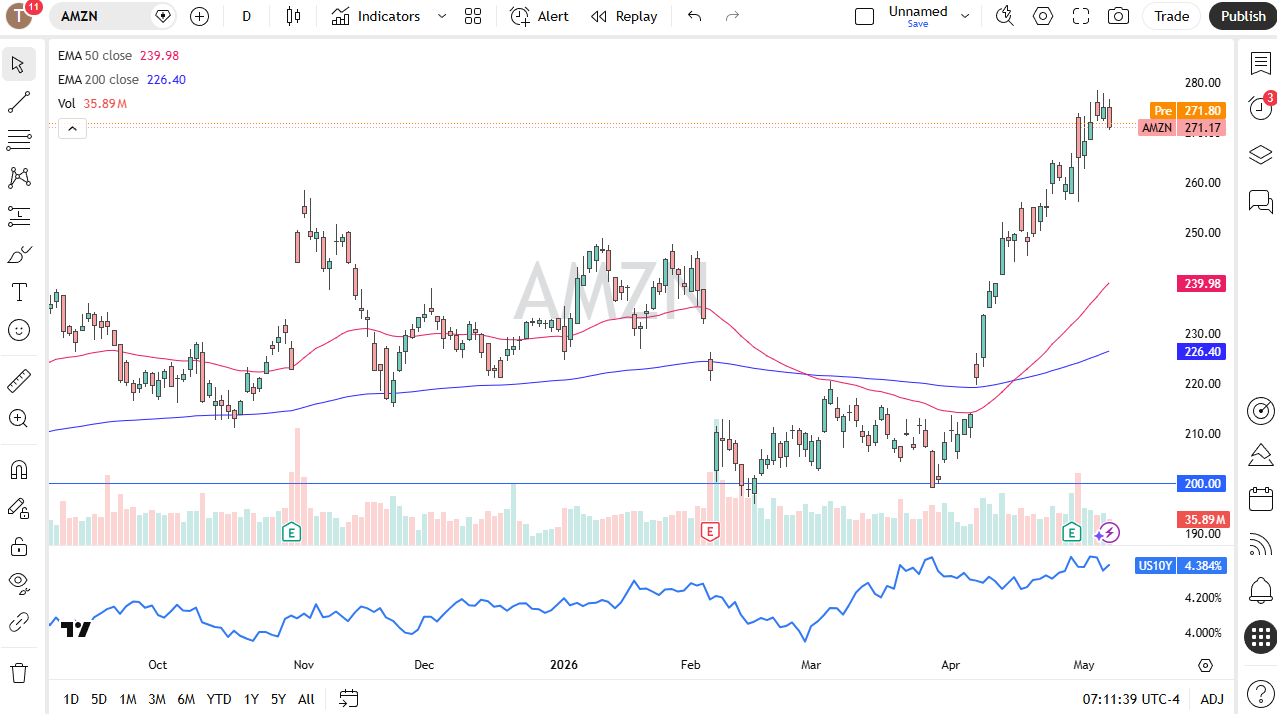Redo the chart action
The image size is (1277, 714).
pyautogui.click(x=733, y=16)
